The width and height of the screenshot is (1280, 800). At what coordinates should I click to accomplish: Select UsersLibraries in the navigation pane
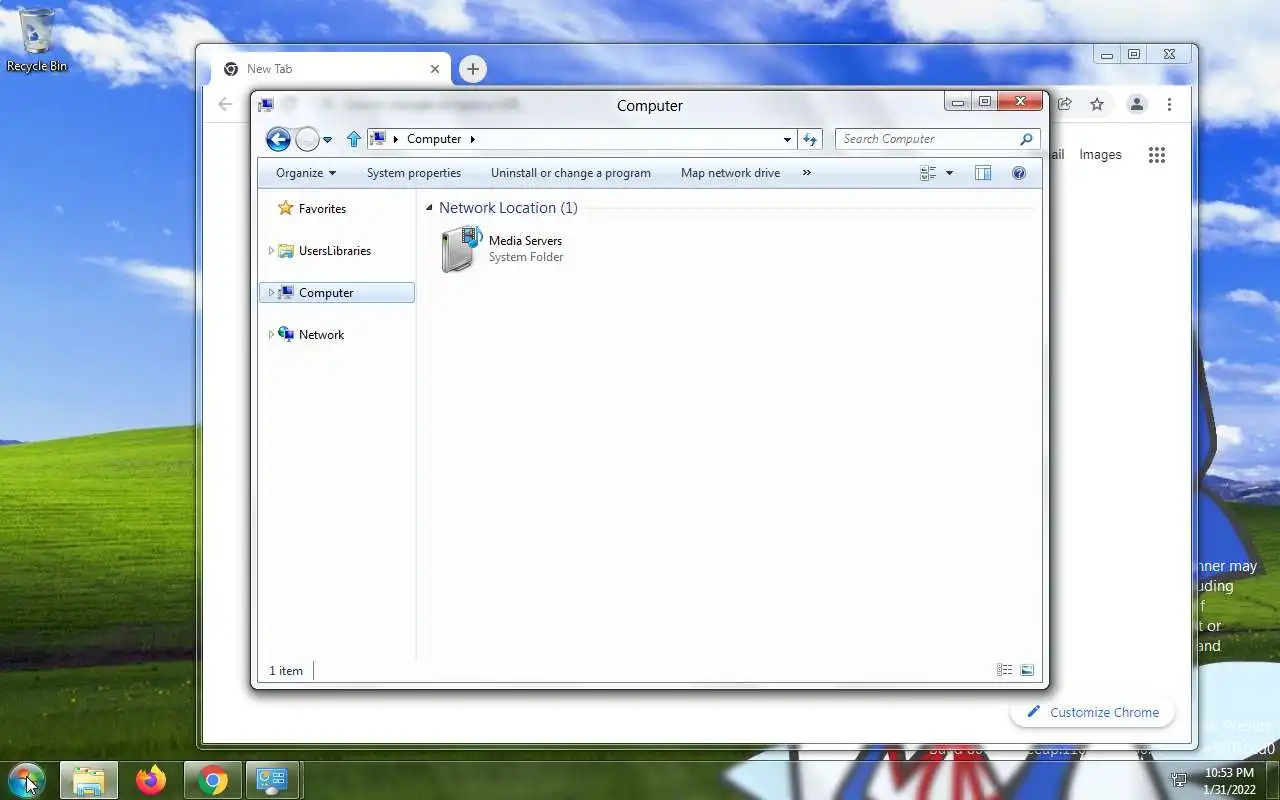tap(335, 251)
